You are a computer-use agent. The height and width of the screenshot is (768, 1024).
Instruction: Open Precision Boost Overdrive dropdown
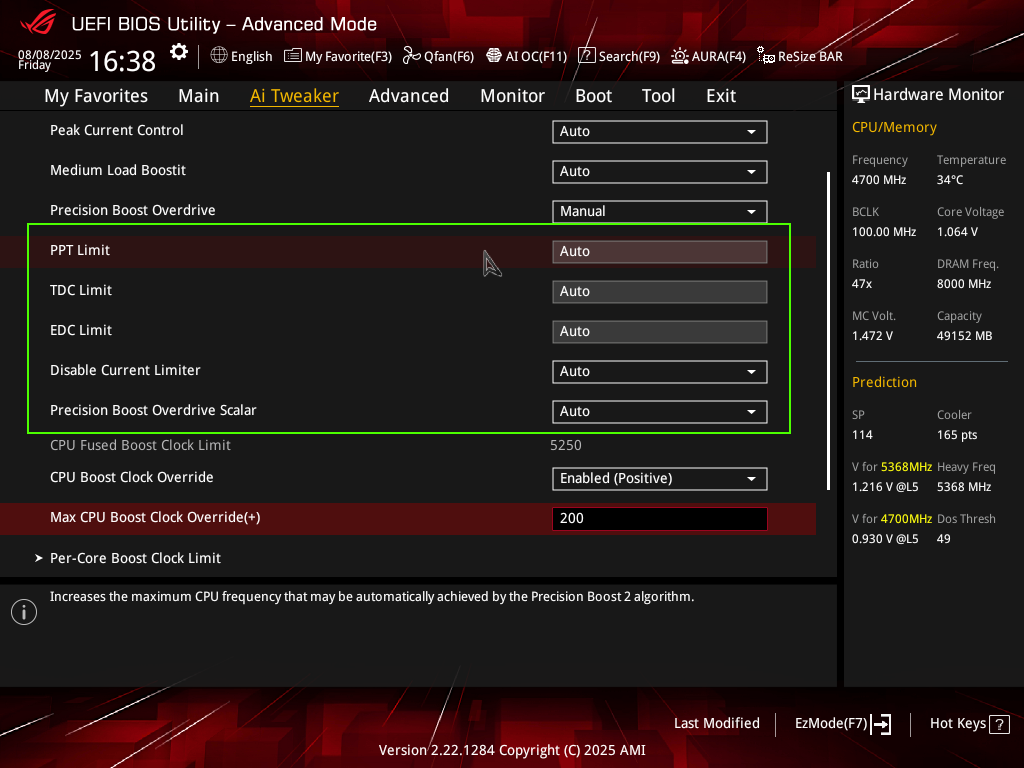tap(660, 212)
